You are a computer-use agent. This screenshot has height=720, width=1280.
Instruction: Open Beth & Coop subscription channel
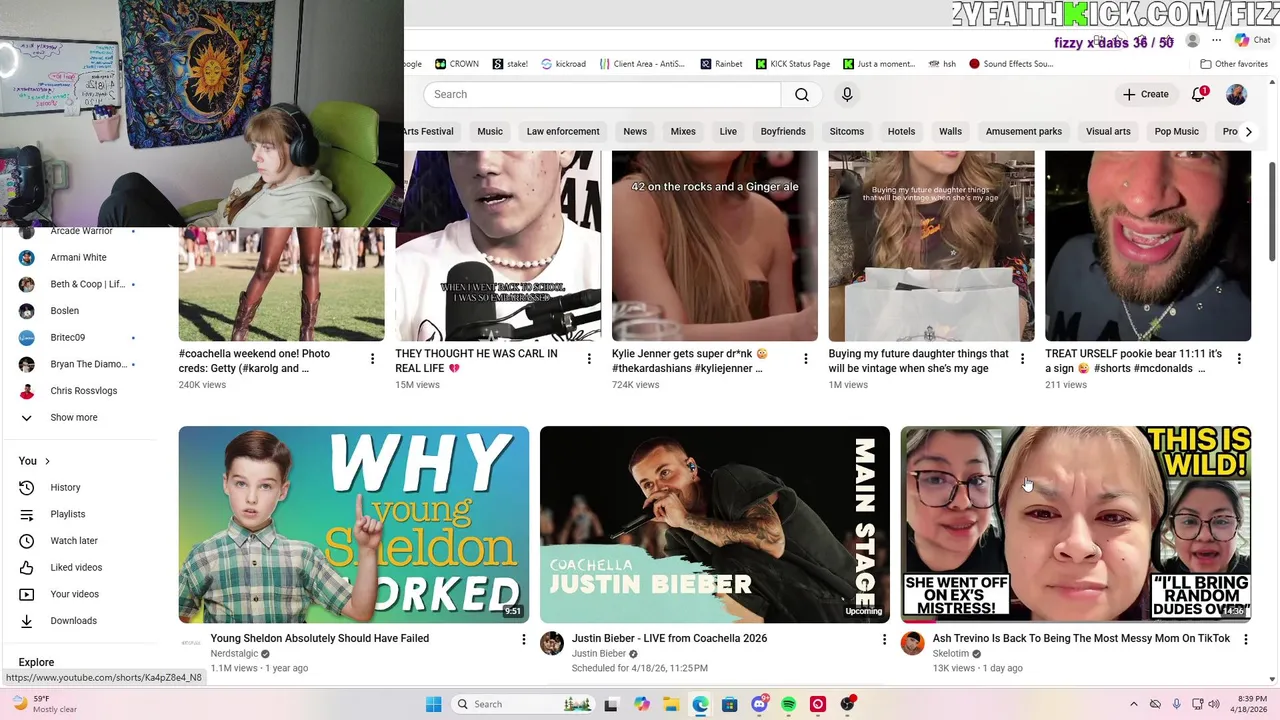[x=78, y=284]
